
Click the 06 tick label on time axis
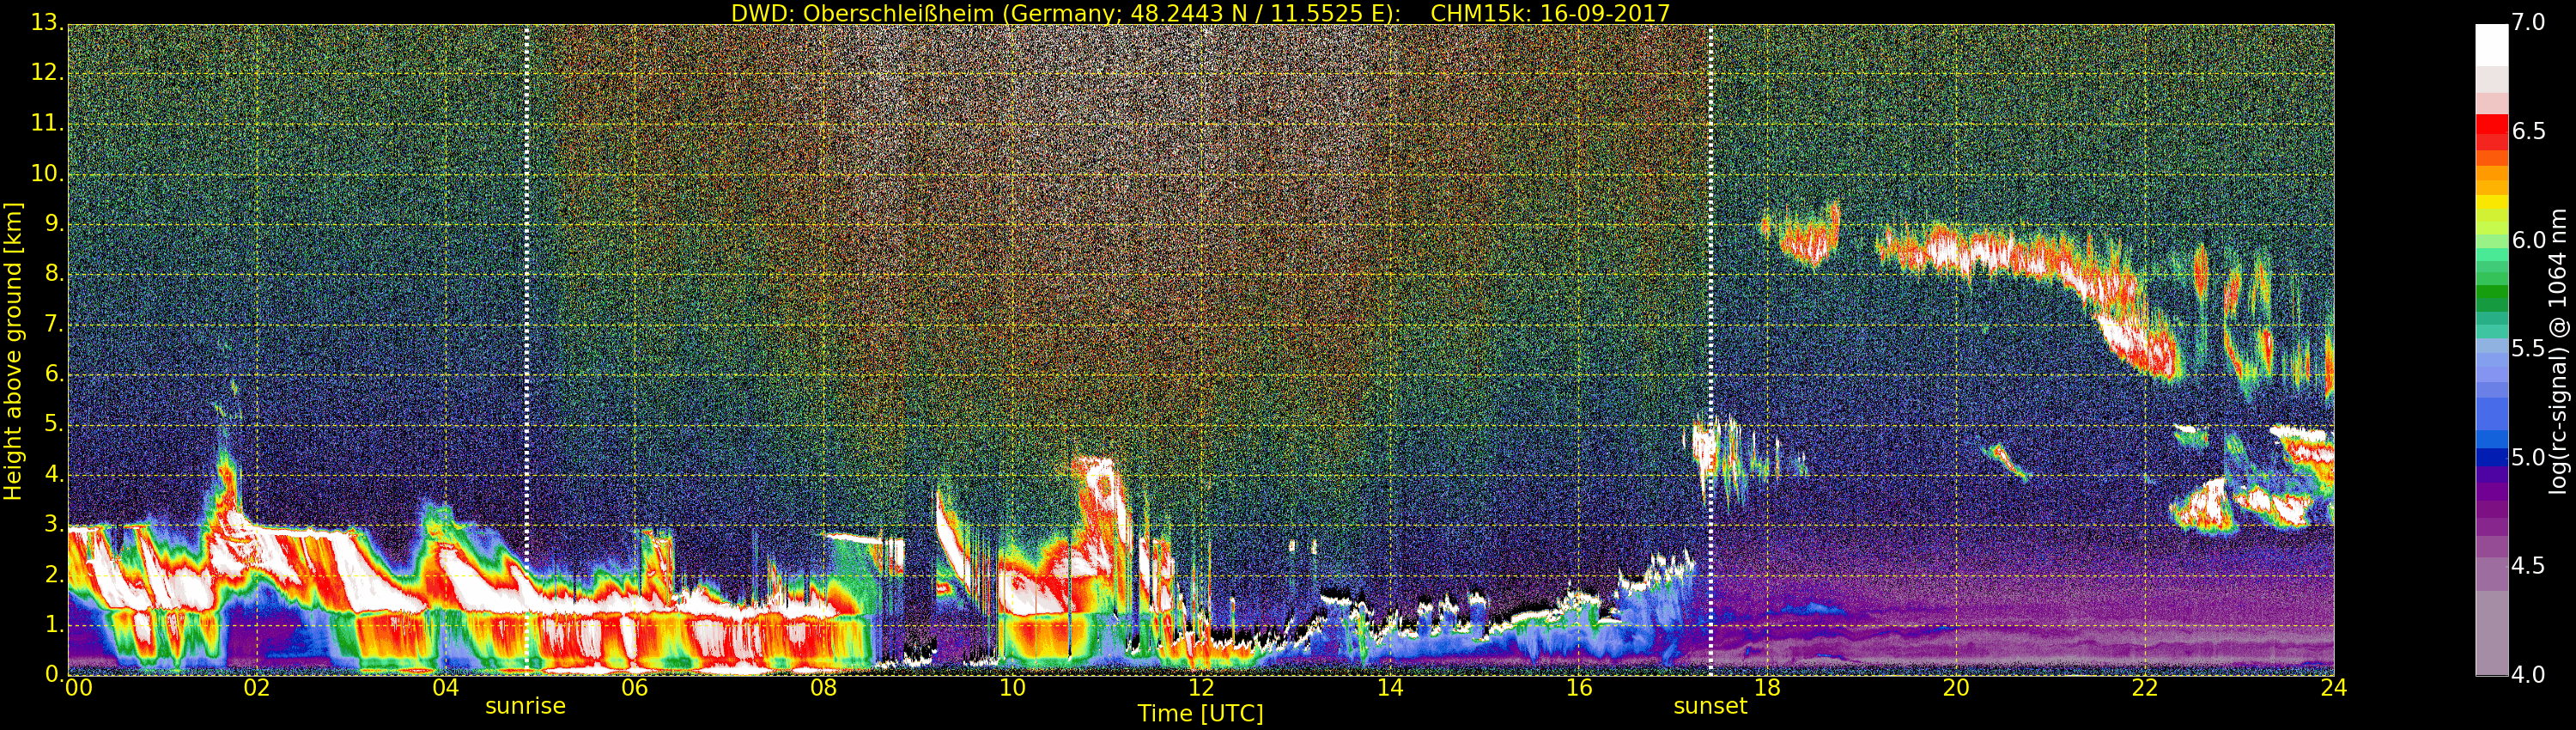(x=634, y=687)
